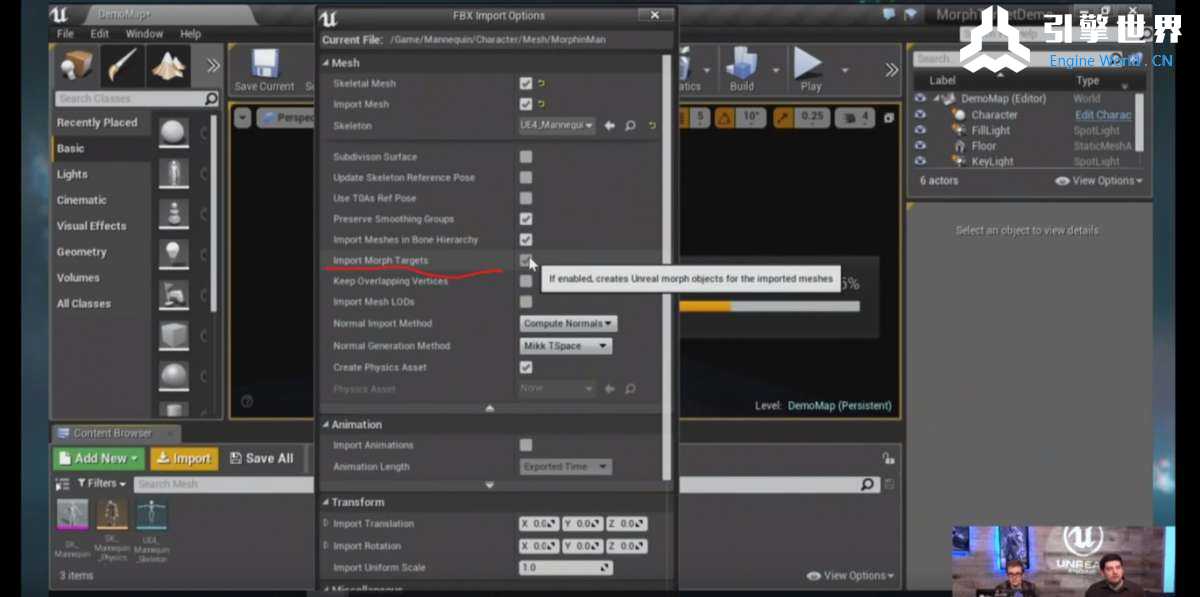Toggle visibility eye for the Floor actor
Image resolution: width=1200 pixels, height=597 pixels.
pyautogui.click(x=921, y=146)
